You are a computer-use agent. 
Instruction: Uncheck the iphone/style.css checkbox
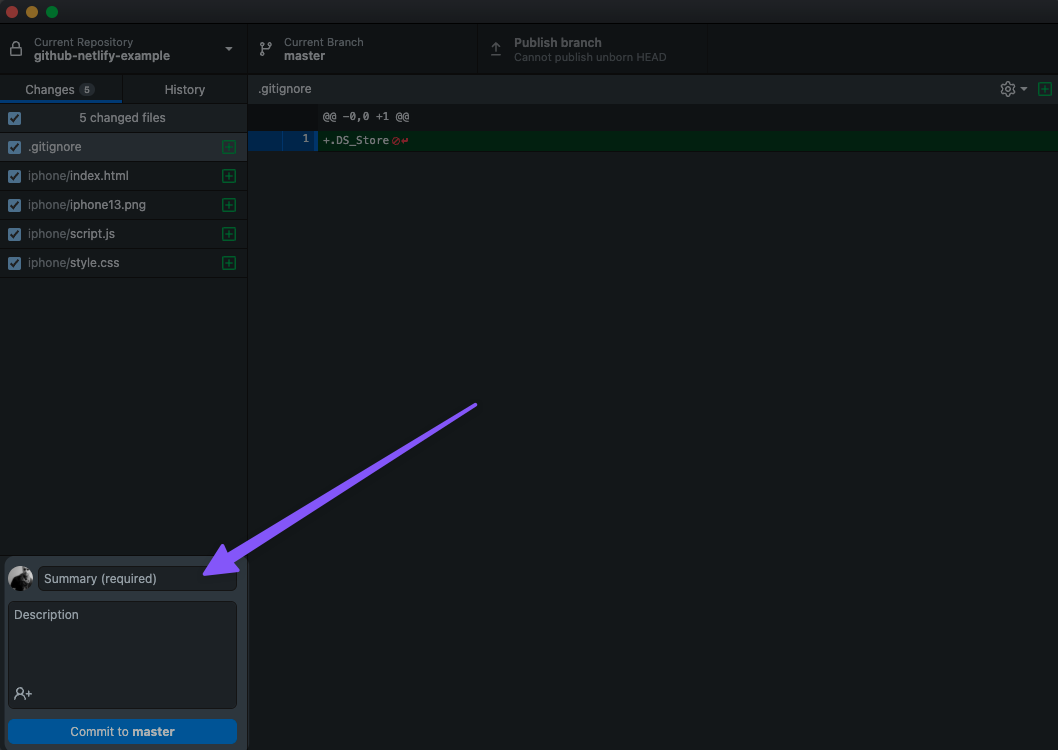point(14,263)
